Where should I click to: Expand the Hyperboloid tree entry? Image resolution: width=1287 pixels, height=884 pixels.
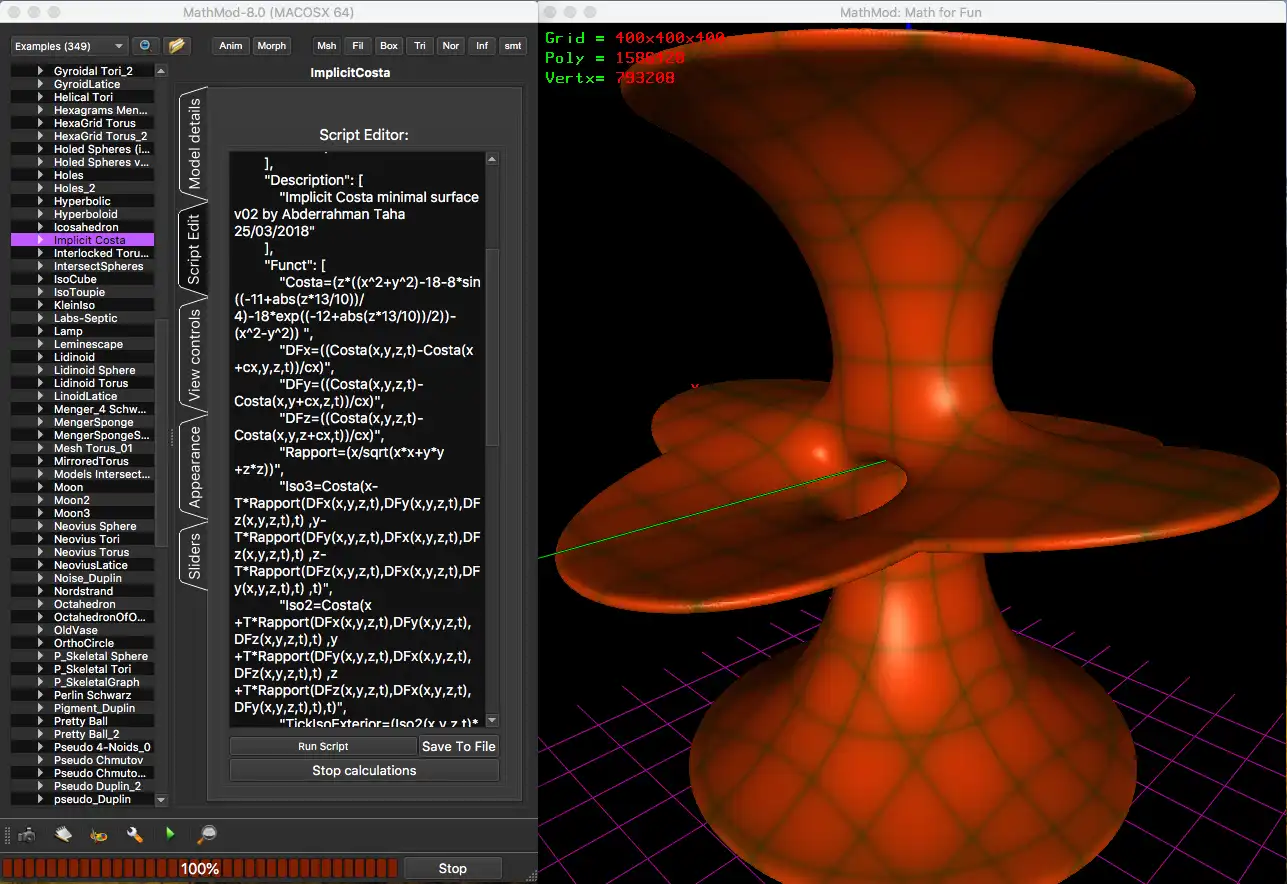(41, 214)
